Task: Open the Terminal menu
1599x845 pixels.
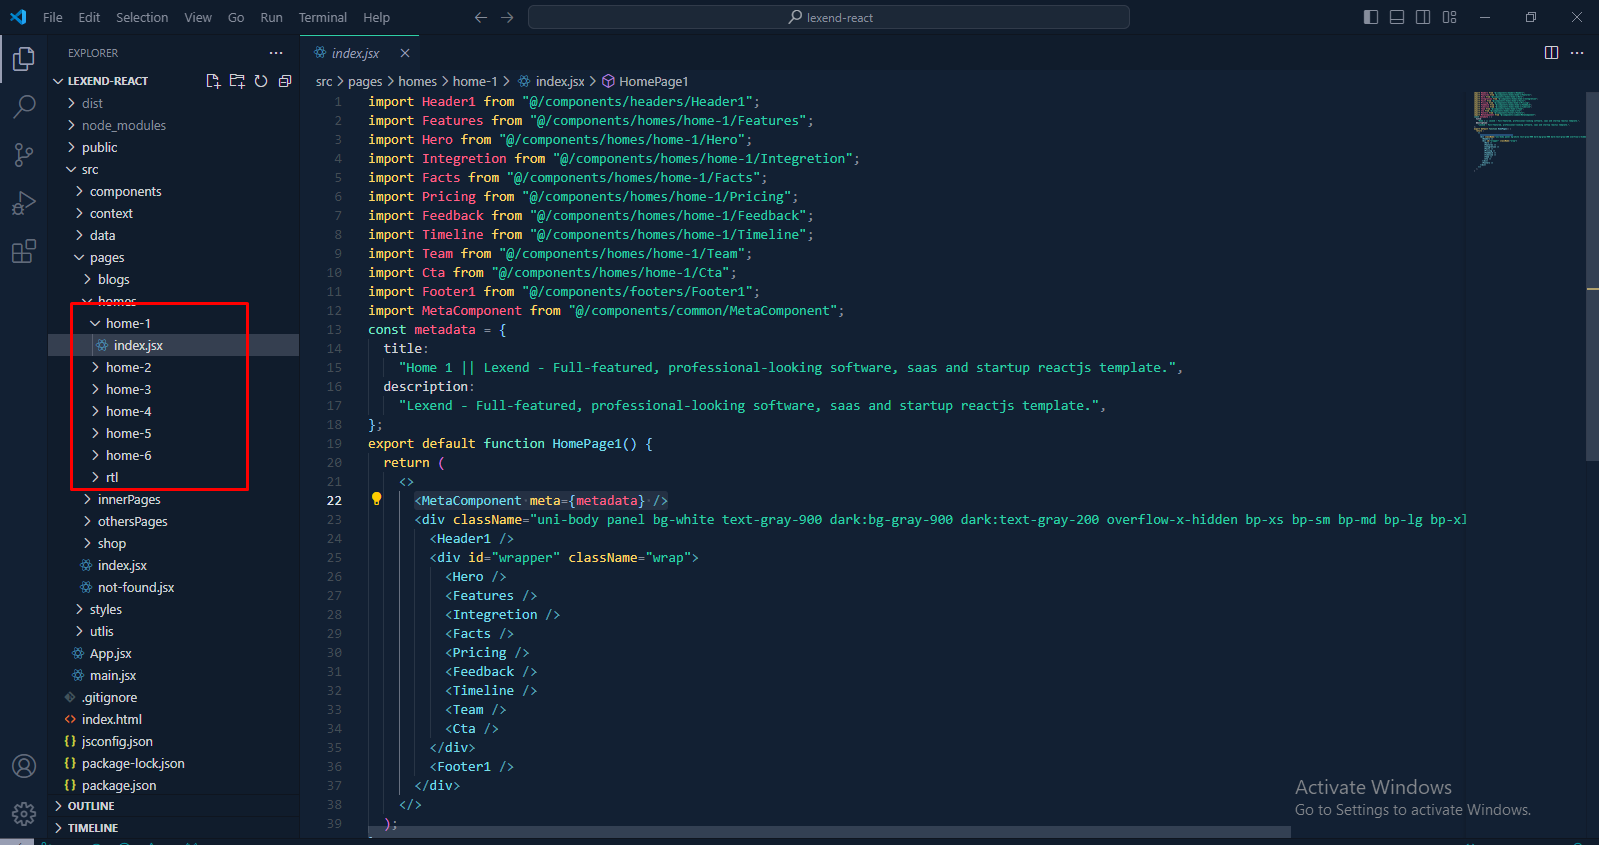Action: click(x=322, y=17)
